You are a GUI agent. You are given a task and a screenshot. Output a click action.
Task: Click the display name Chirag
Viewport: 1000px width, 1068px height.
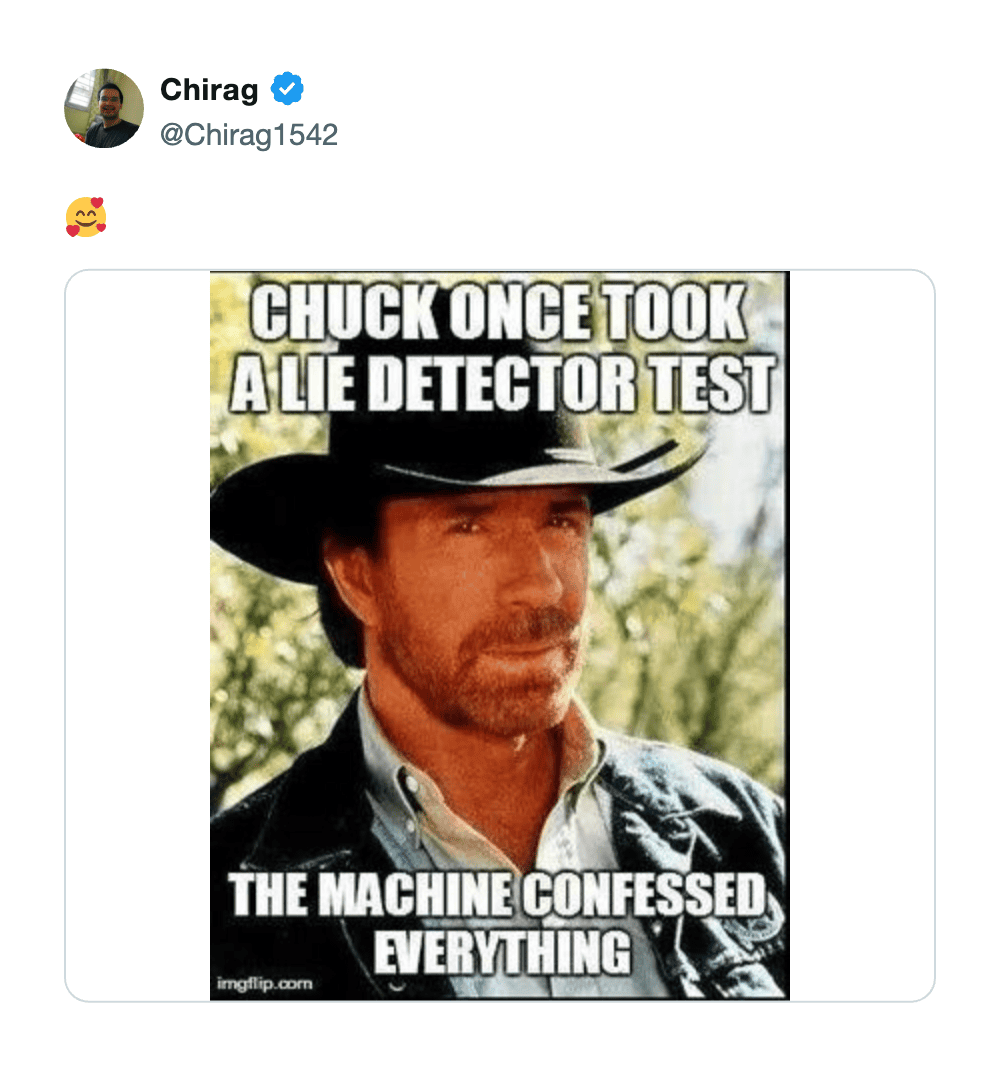click(x=209, y=90)
